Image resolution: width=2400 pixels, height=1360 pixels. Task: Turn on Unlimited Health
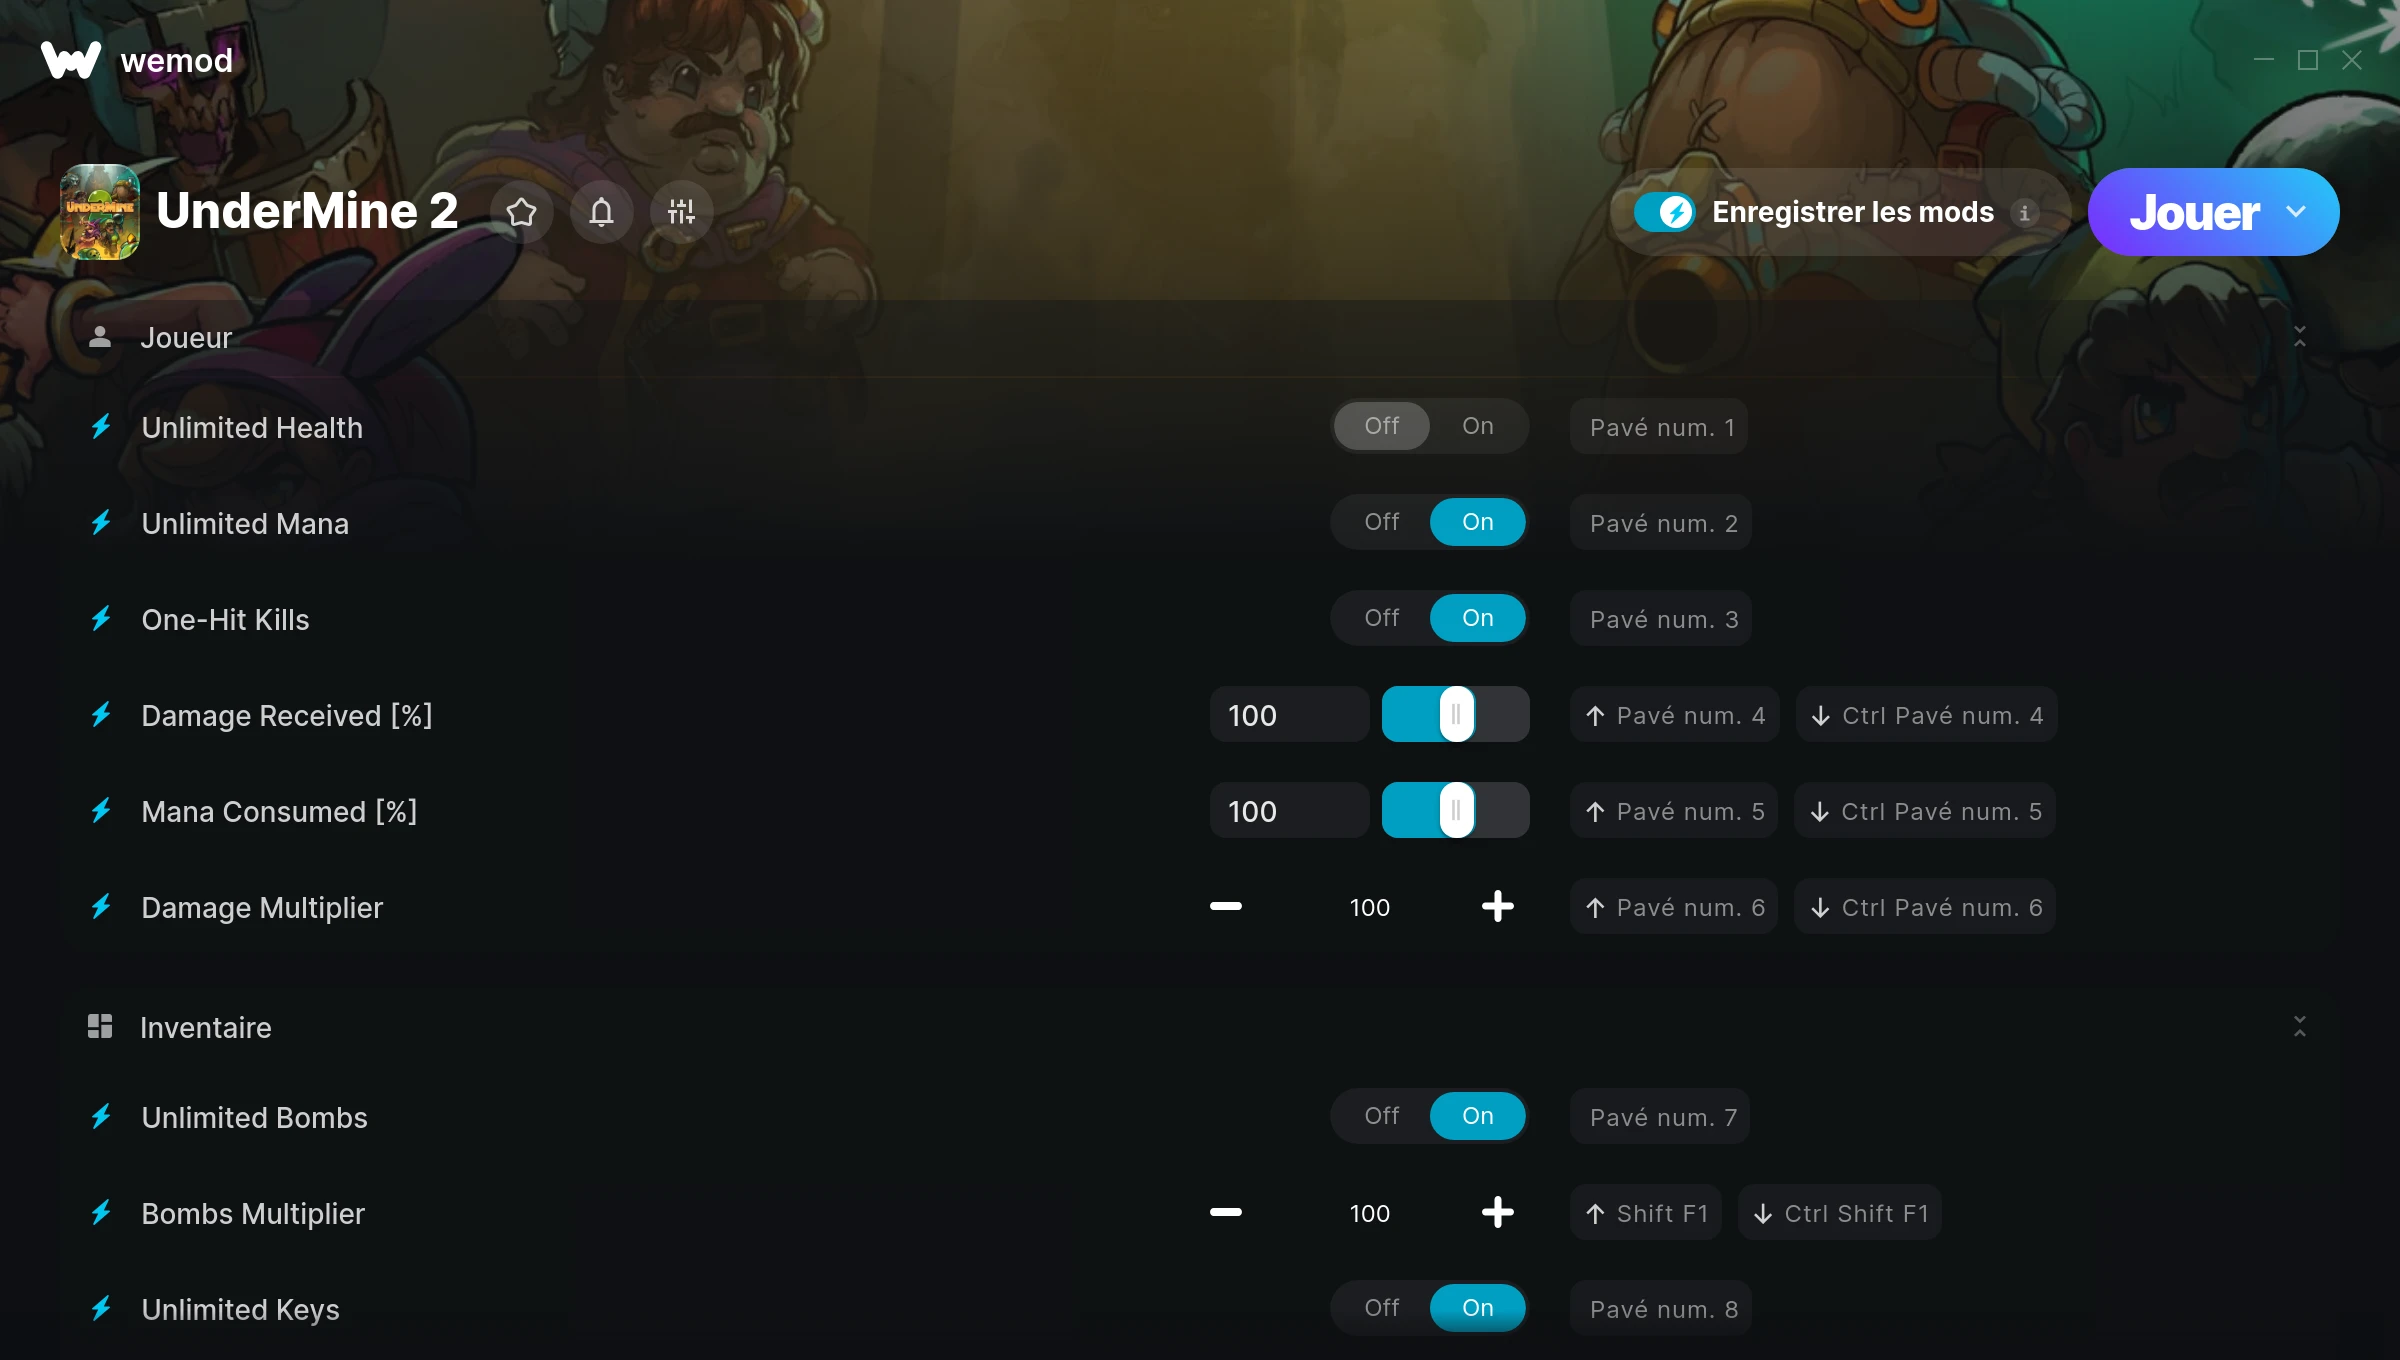[x=1477, y=426]
